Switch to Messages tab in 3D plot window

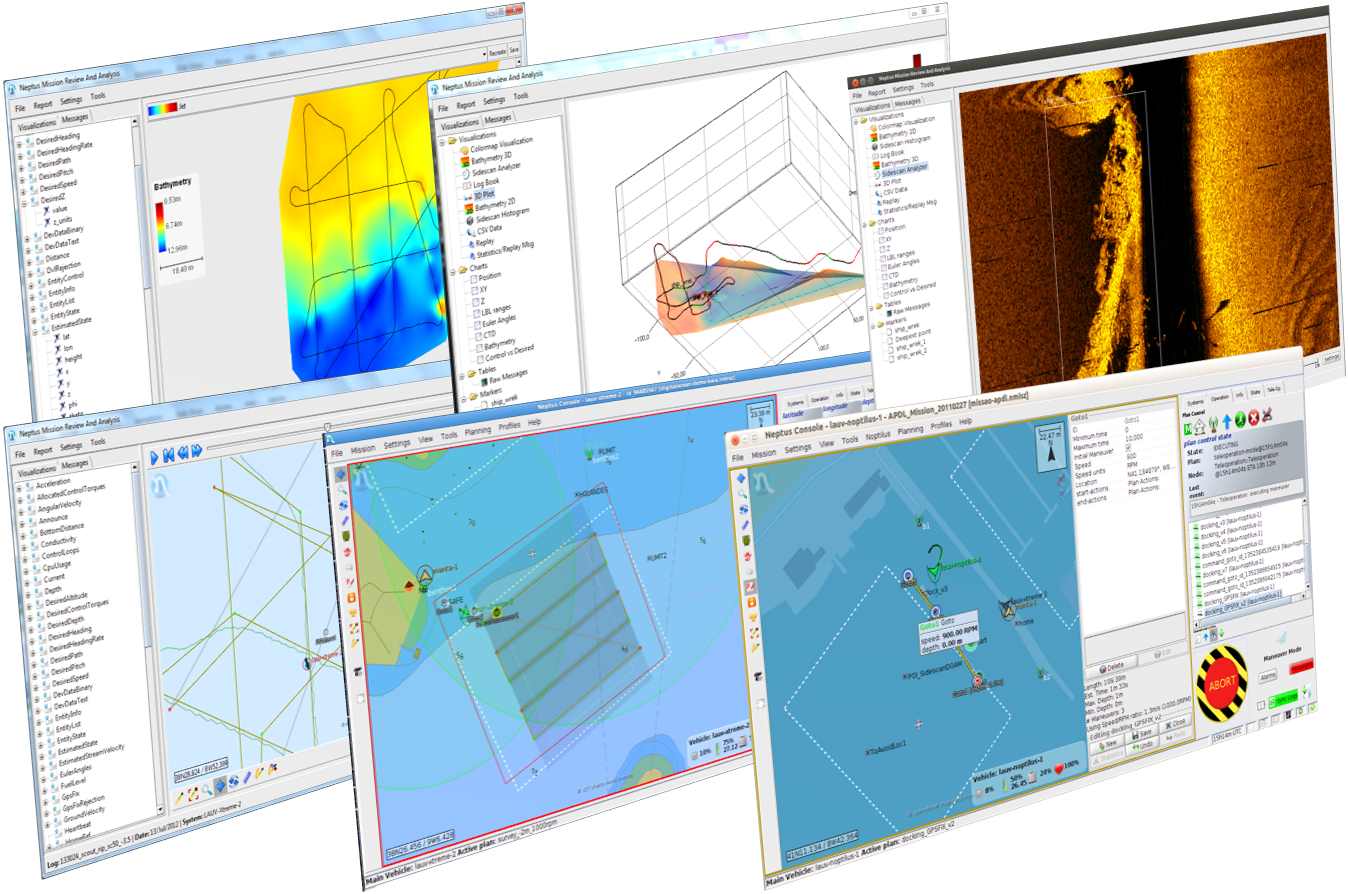(x=499, y=119)
